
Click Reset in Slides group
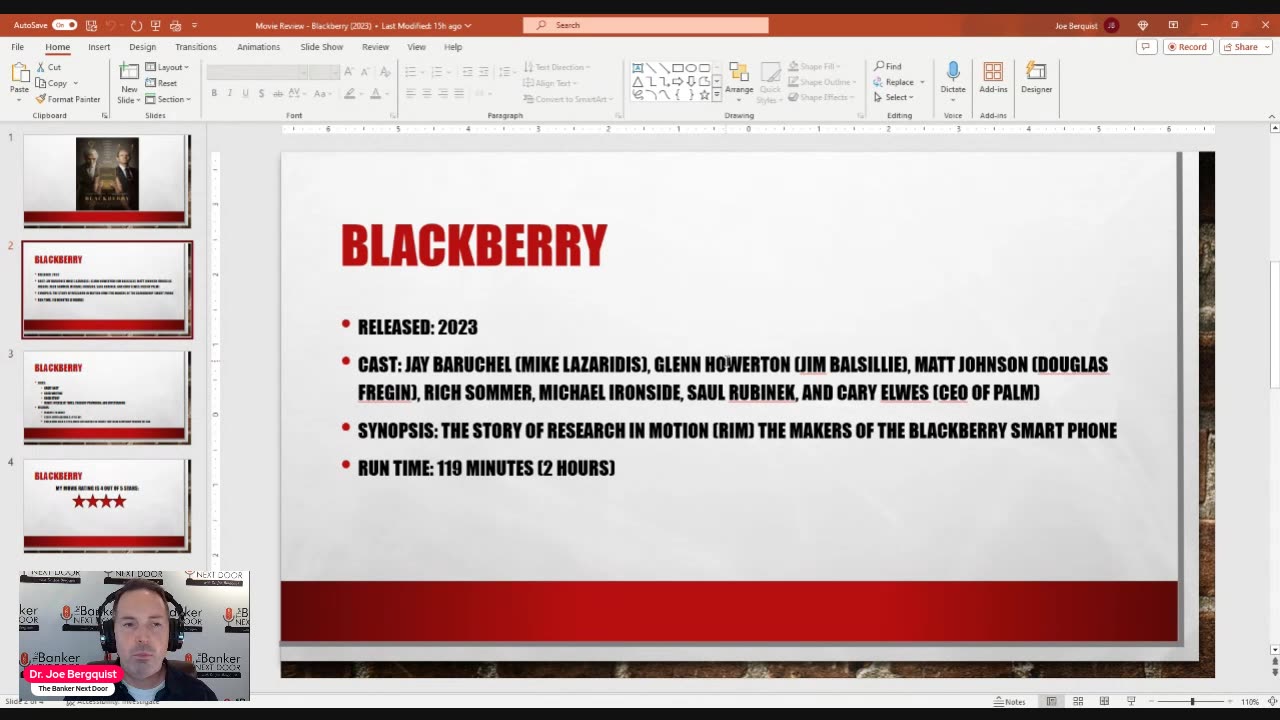coord(161,83)
